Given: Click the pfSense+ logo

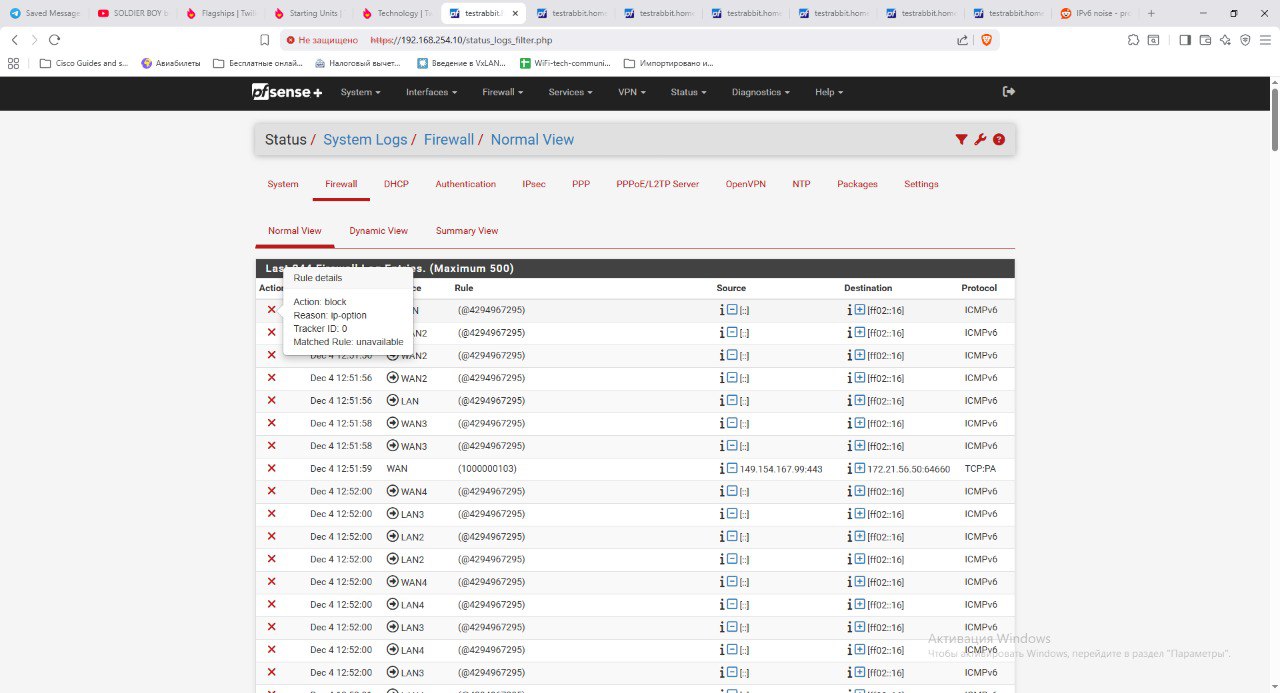Looking at the screenshot, I should [286, 92].
